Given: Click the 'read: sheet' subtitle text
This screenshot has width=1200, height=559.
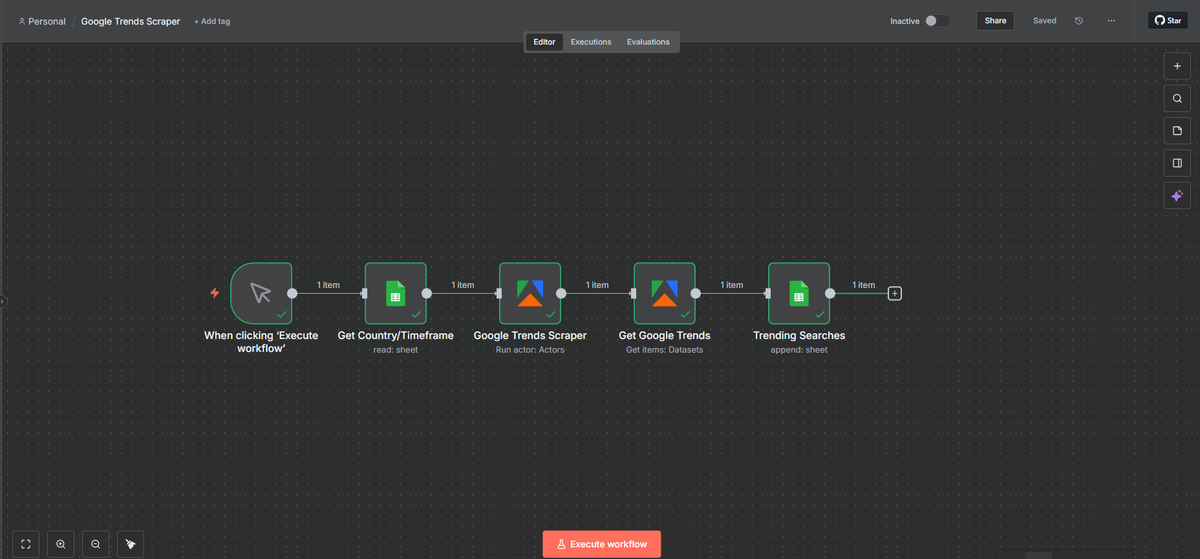Looking at the screenshot, I should pyautogui.click(x=395, y=350).
